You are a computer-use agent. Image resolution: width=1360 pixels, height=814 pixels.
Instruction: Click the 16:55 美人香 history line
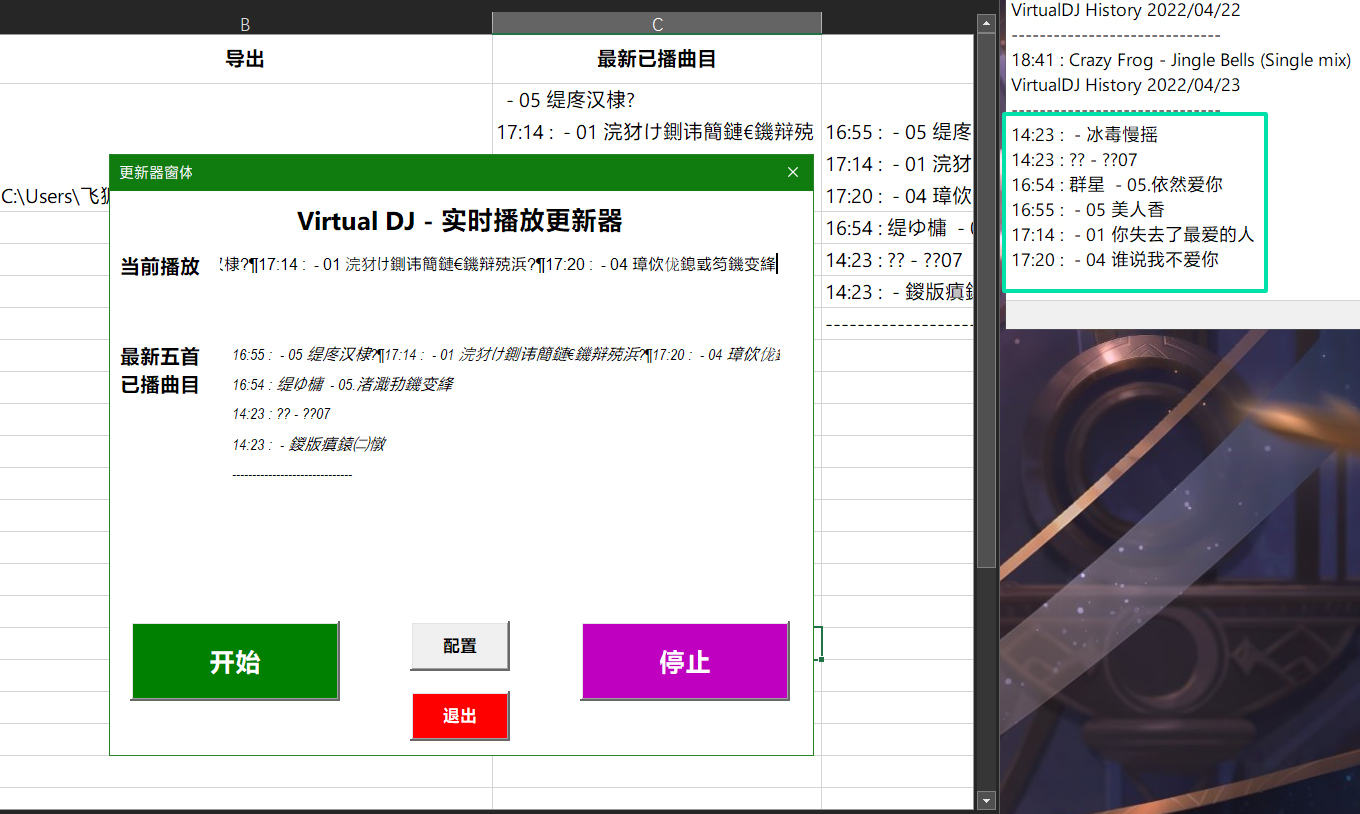1088,210
